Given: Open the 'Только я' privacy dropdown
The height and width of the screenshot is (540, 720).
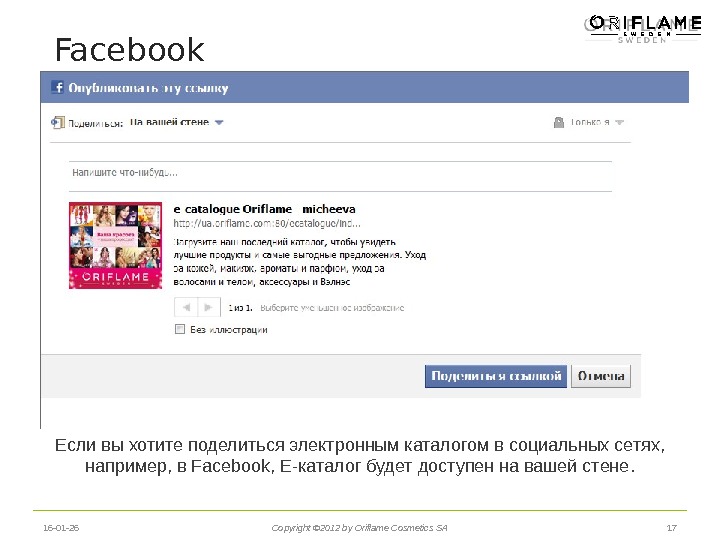Looking at the screenshot, I should click(596, 122).
